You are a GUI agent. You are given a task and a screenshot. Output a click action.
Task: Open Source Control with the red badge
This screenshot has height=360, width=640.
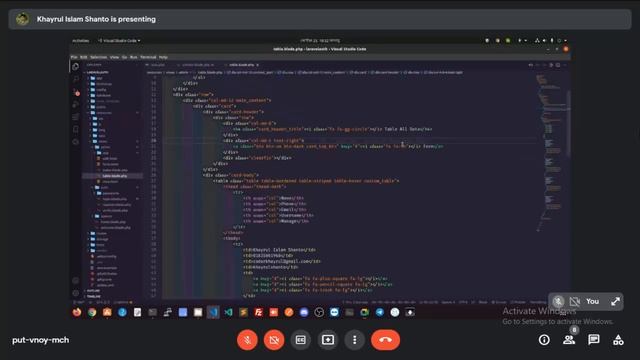point(76,92)
